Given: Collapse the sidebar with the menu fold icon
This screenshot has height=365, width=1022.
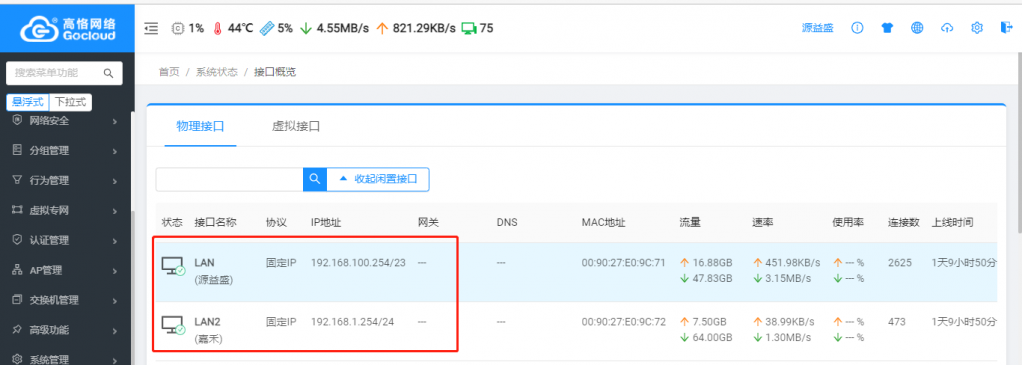Looking at the screenshot, I should coord(151,28).
